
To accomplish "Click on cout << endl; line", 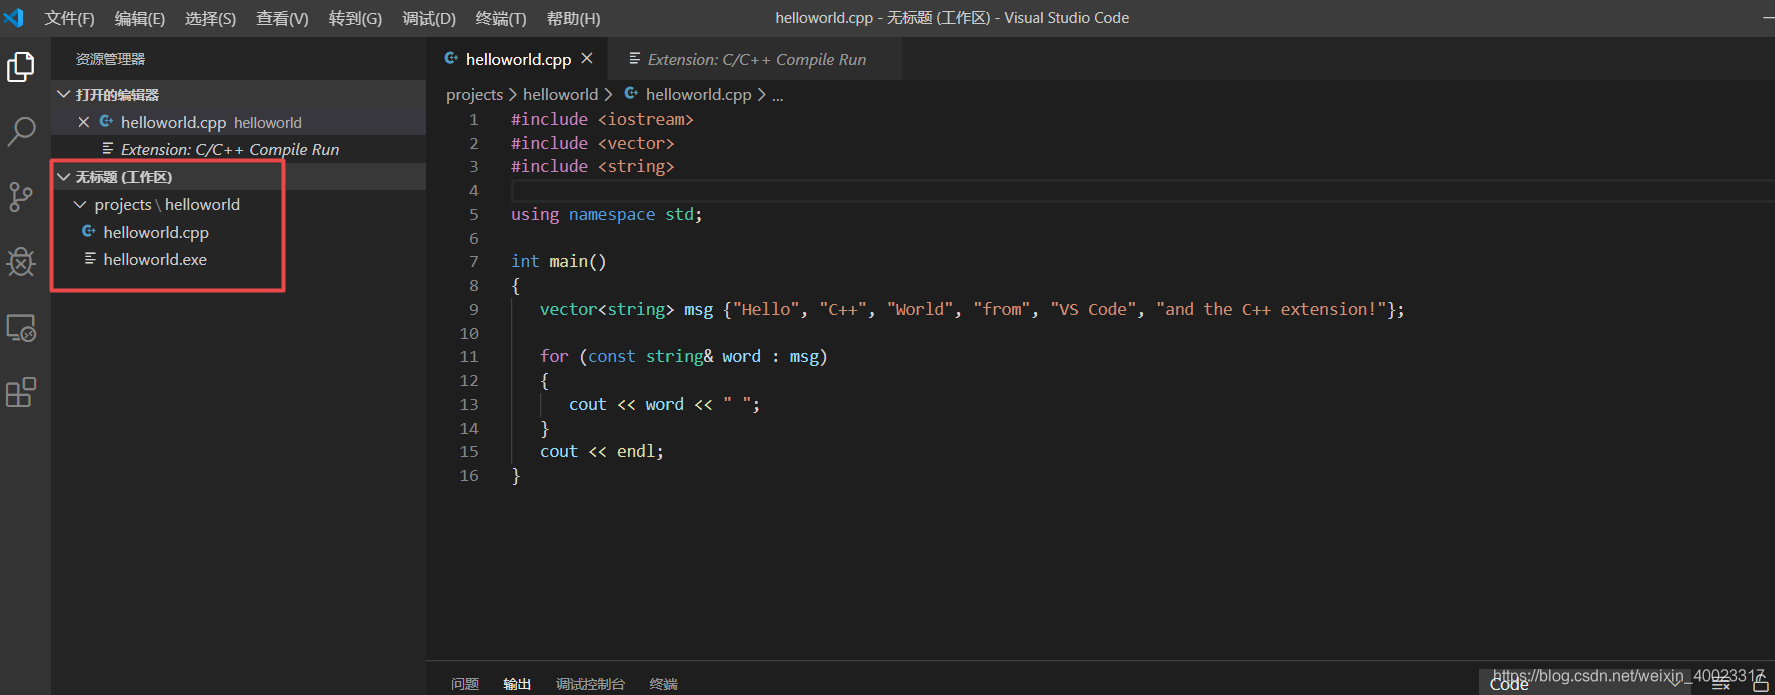I will [x=602, y=451].
